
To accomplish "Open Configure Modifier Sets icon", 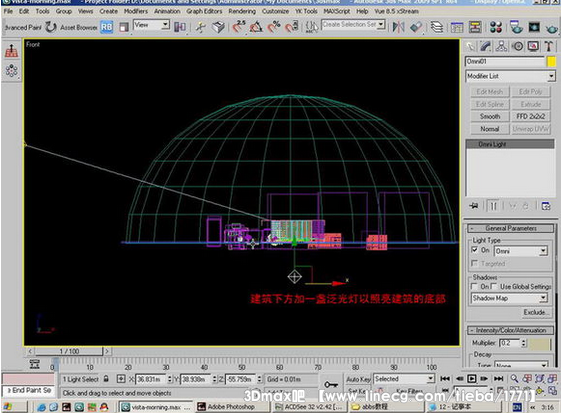I will click(x=546, y=206).
